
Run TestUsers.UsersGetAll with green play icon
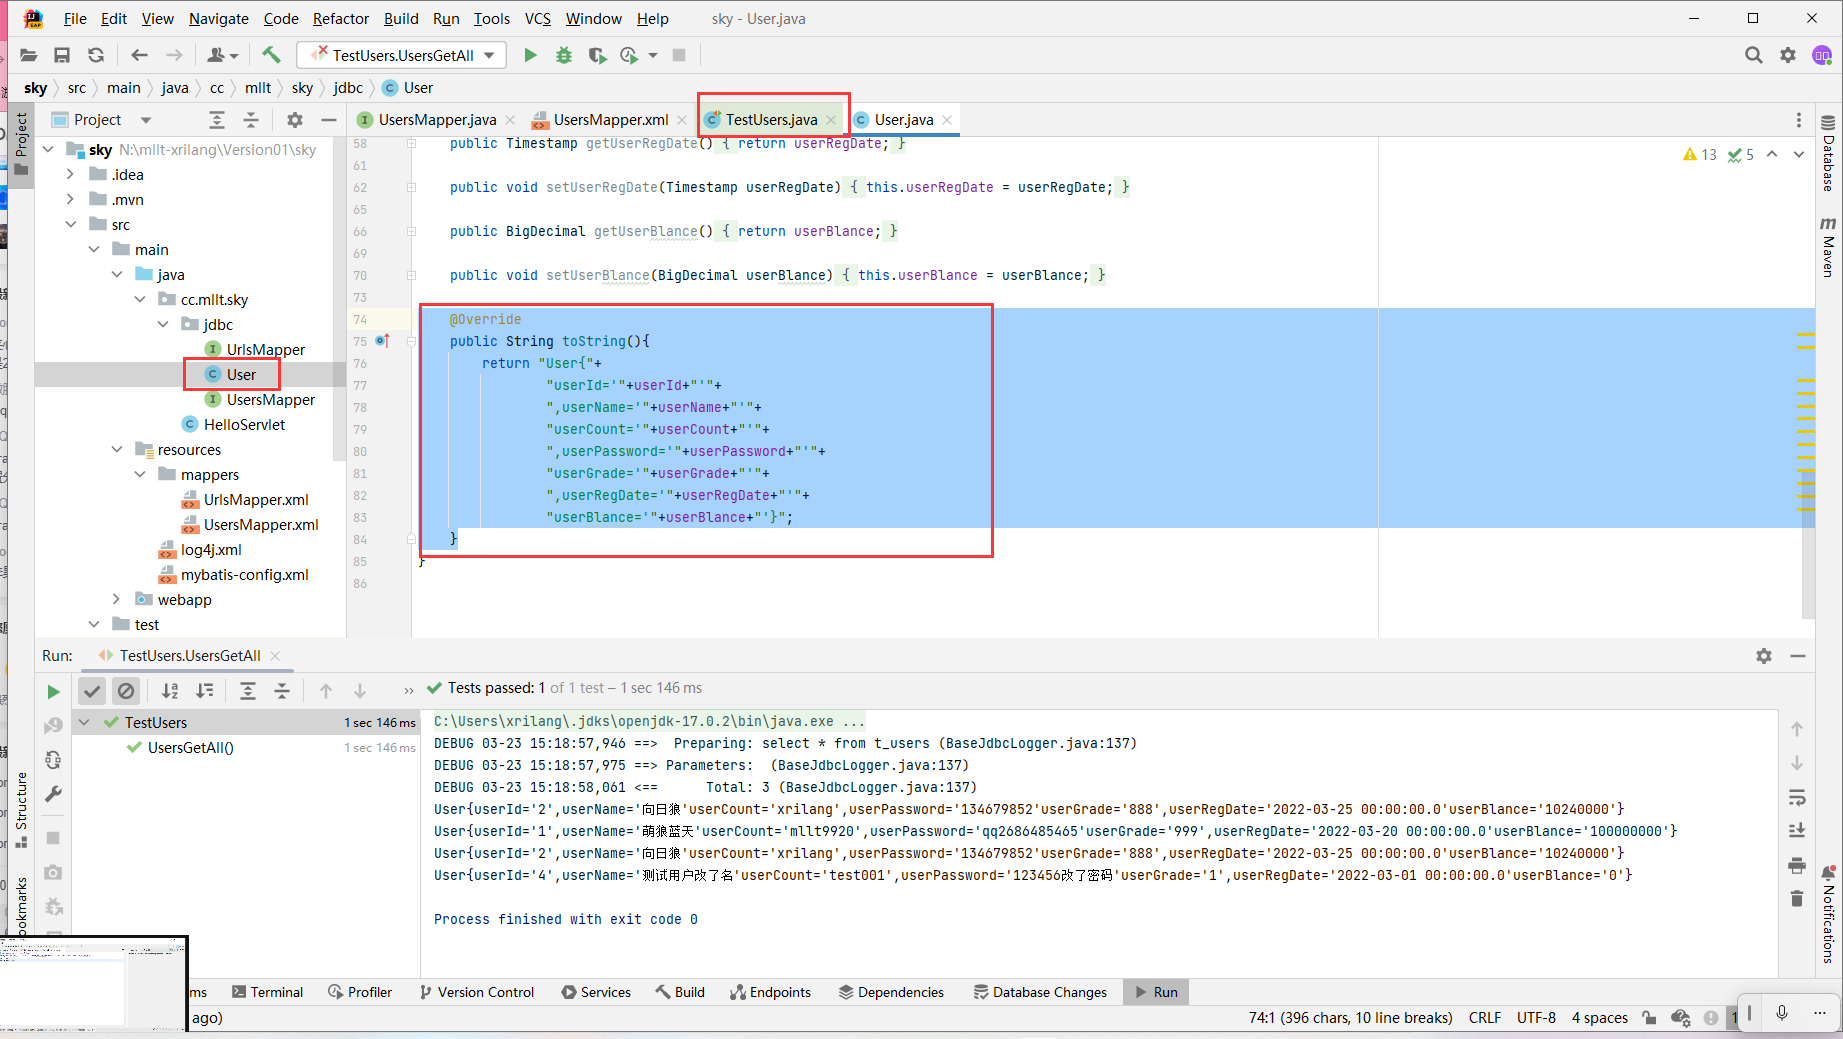pyautogui.click(x=531, y=55)
